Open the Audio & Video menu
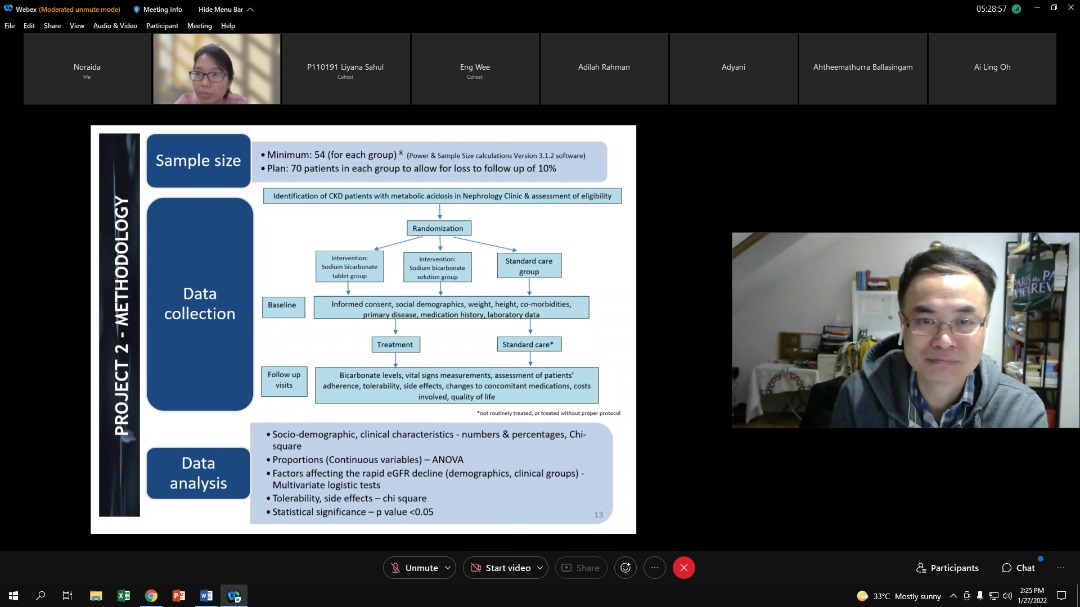1080x607 pixels. pos(115,26)
